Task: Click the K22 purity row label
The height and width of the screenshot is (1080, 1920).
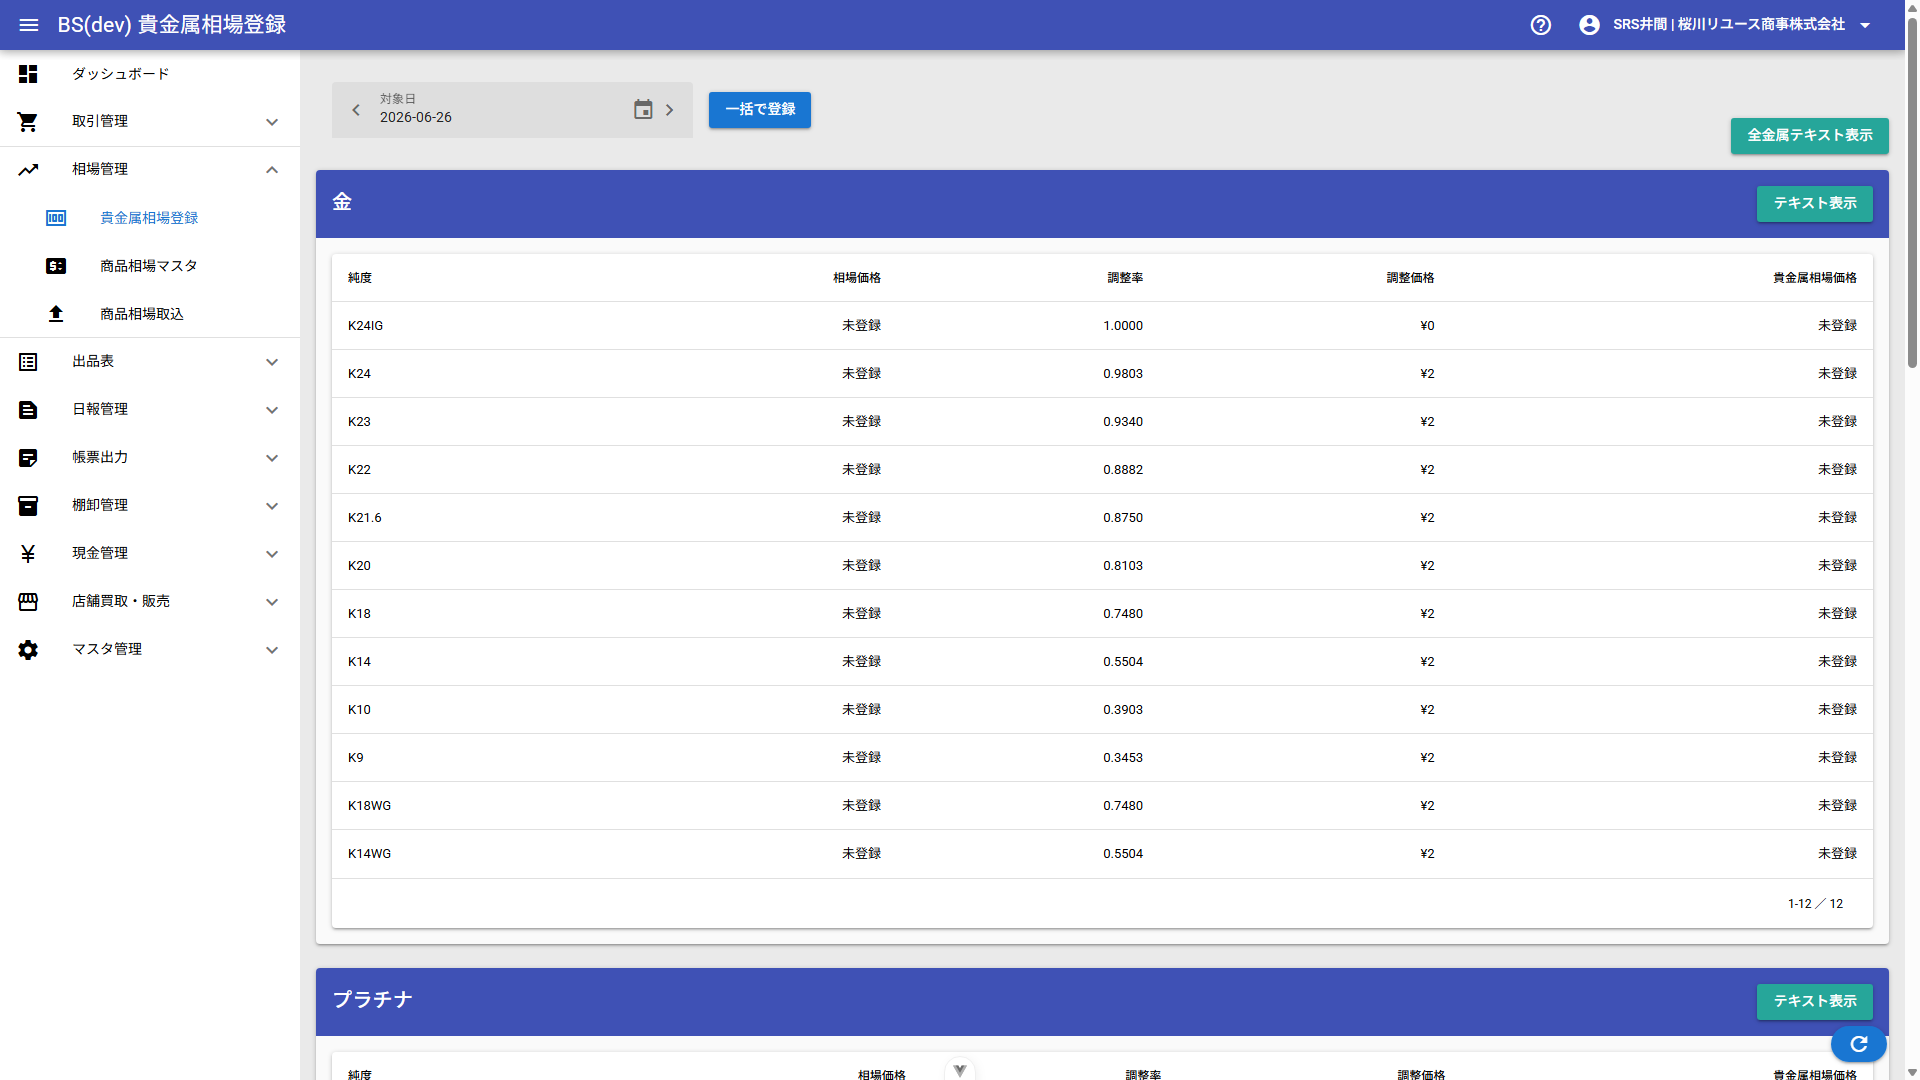Action: tap(359, 470)
